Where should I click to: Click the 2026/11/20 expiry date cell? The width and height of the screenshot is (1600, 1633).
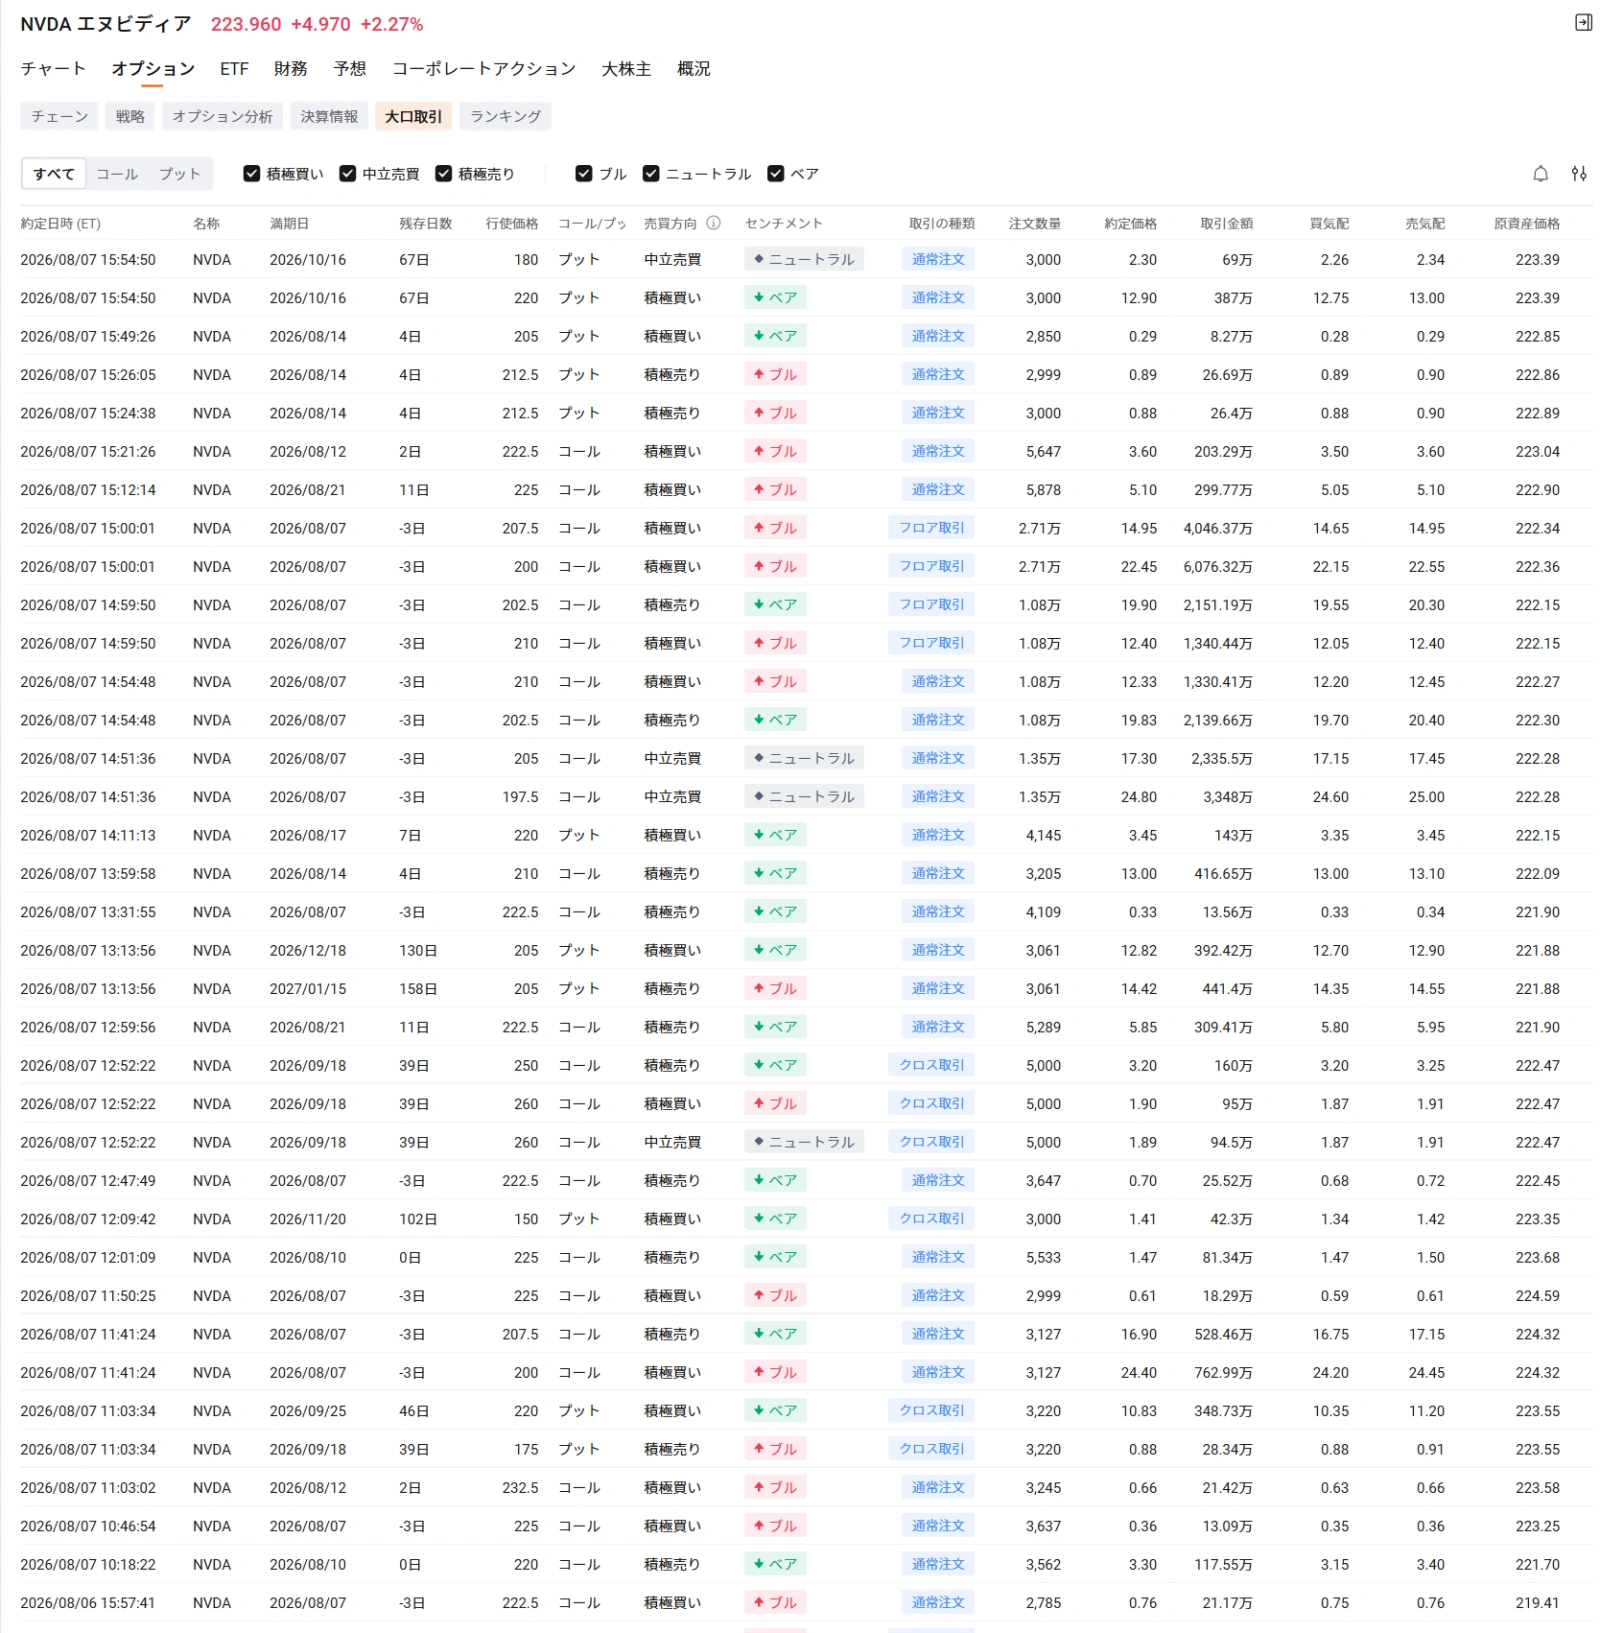pyautogui.click(x=308, y=1219)
